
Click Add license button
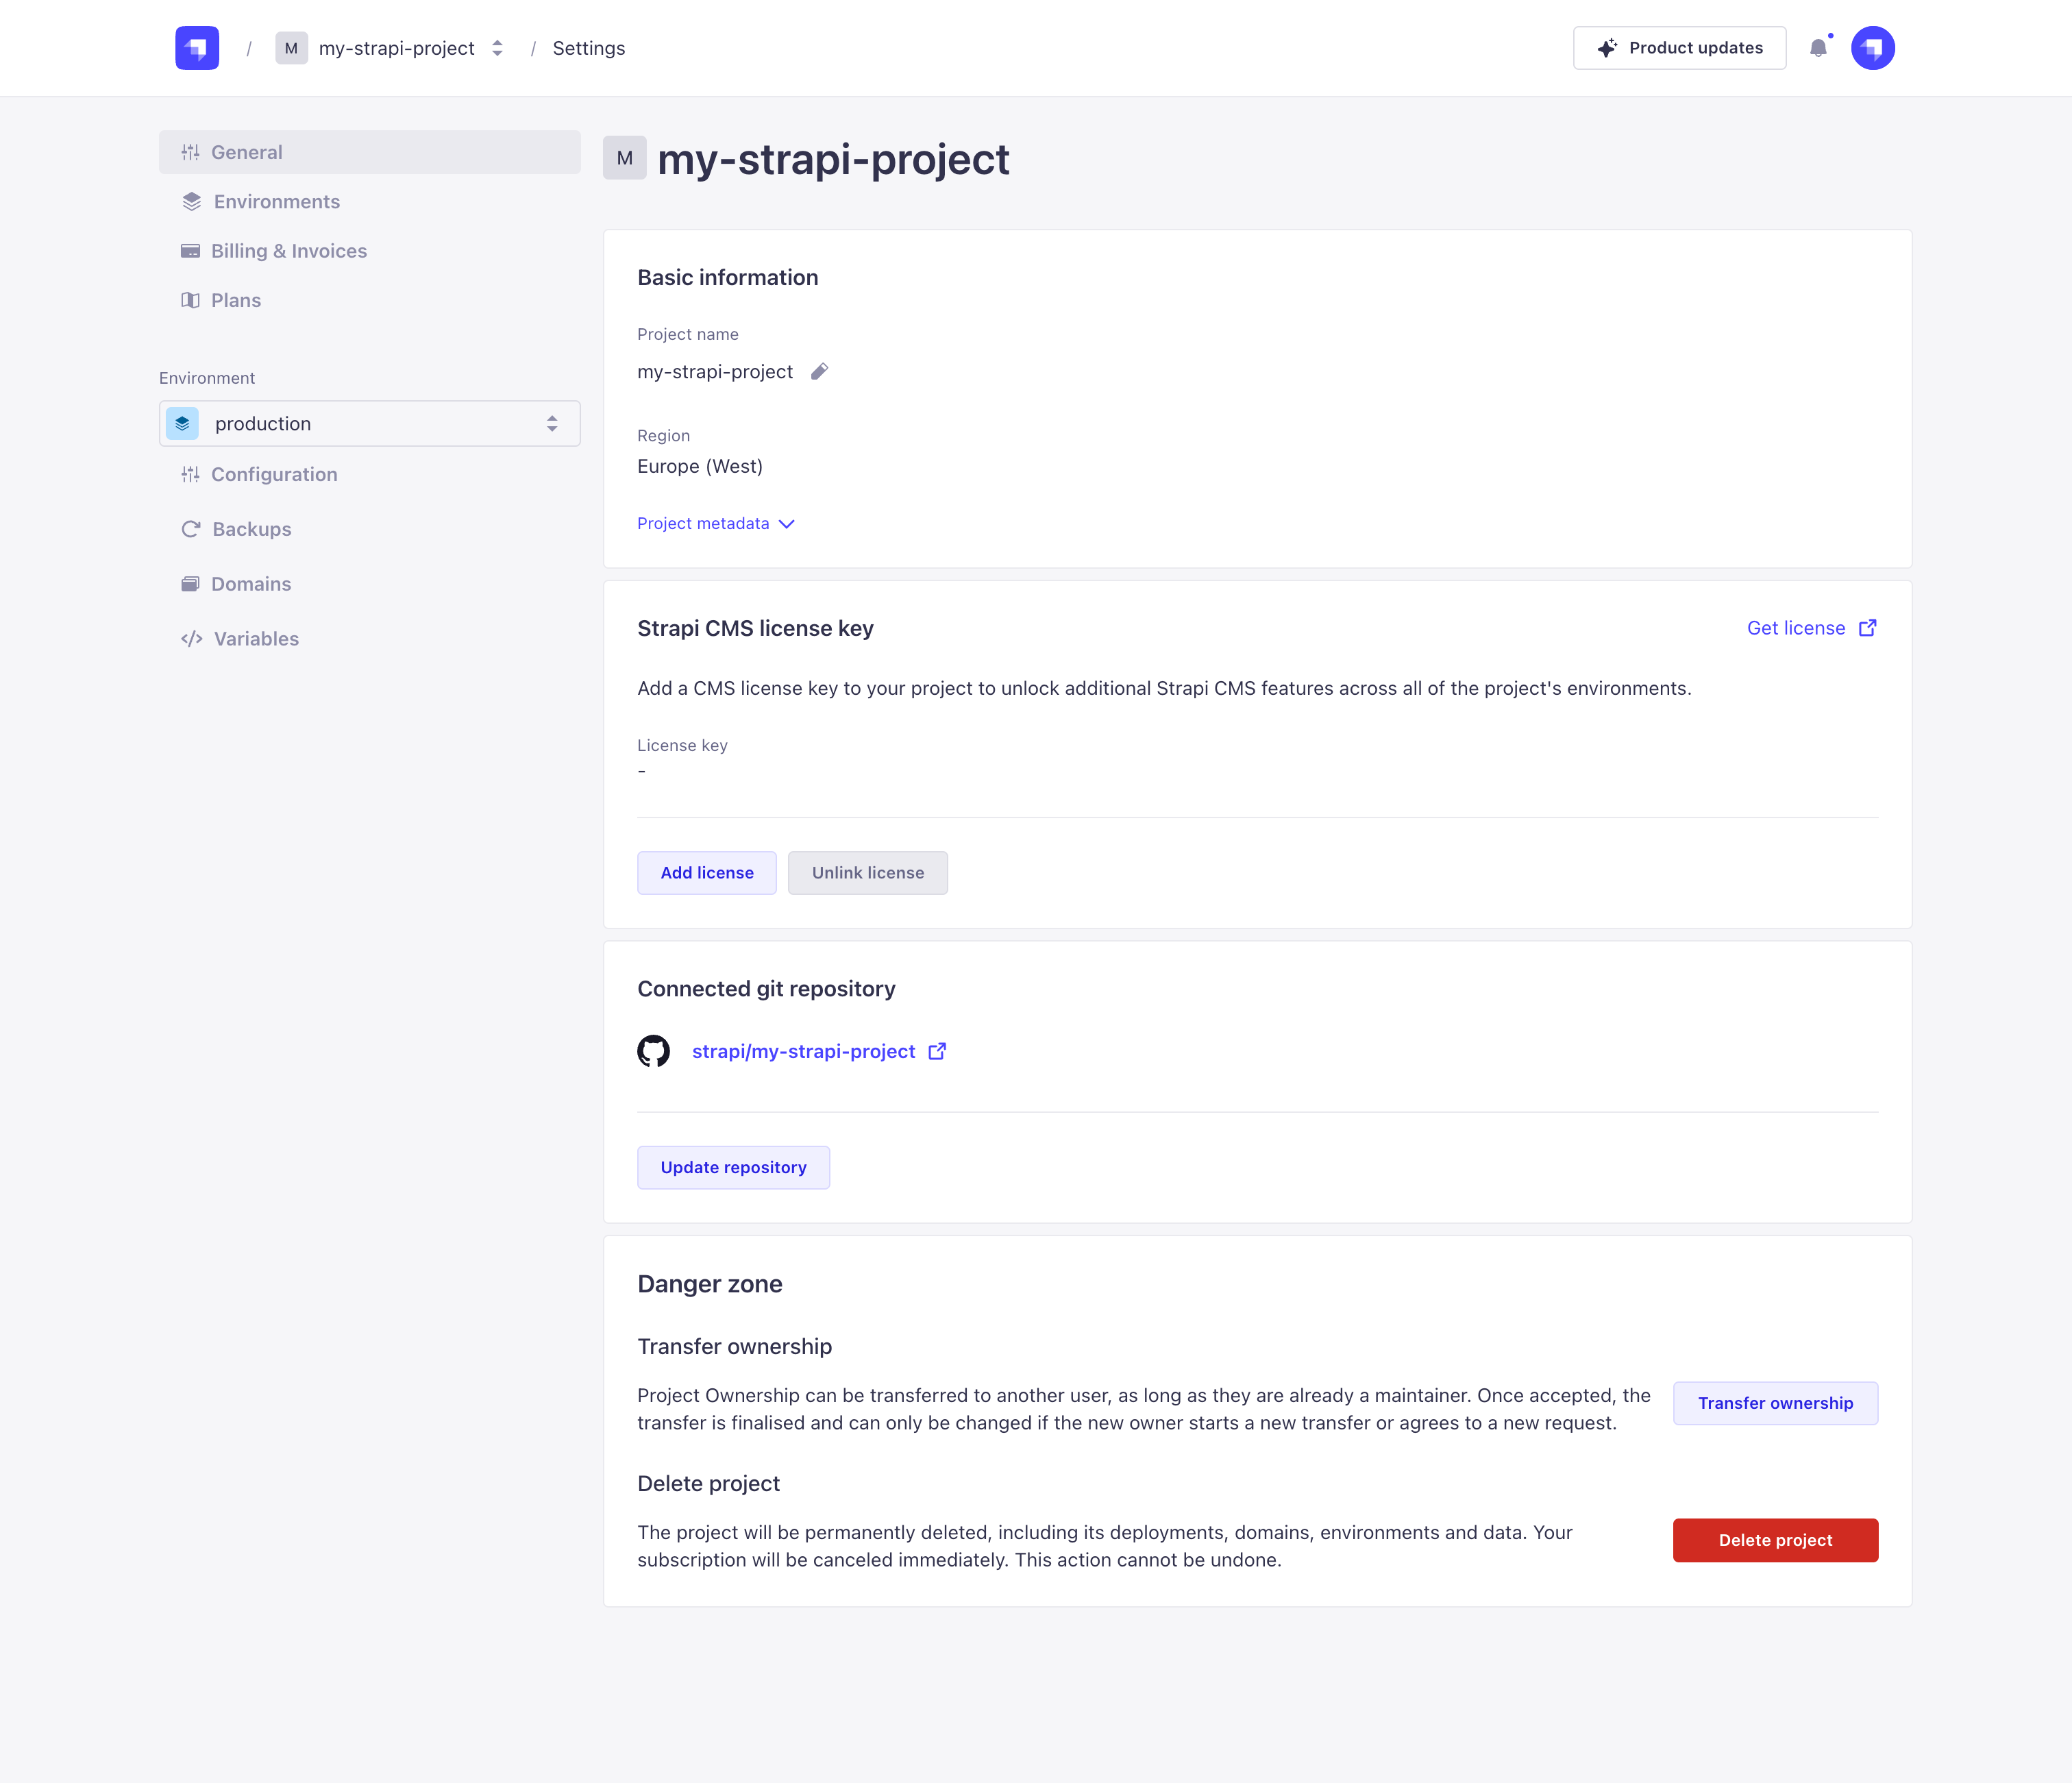coord(707,873)
